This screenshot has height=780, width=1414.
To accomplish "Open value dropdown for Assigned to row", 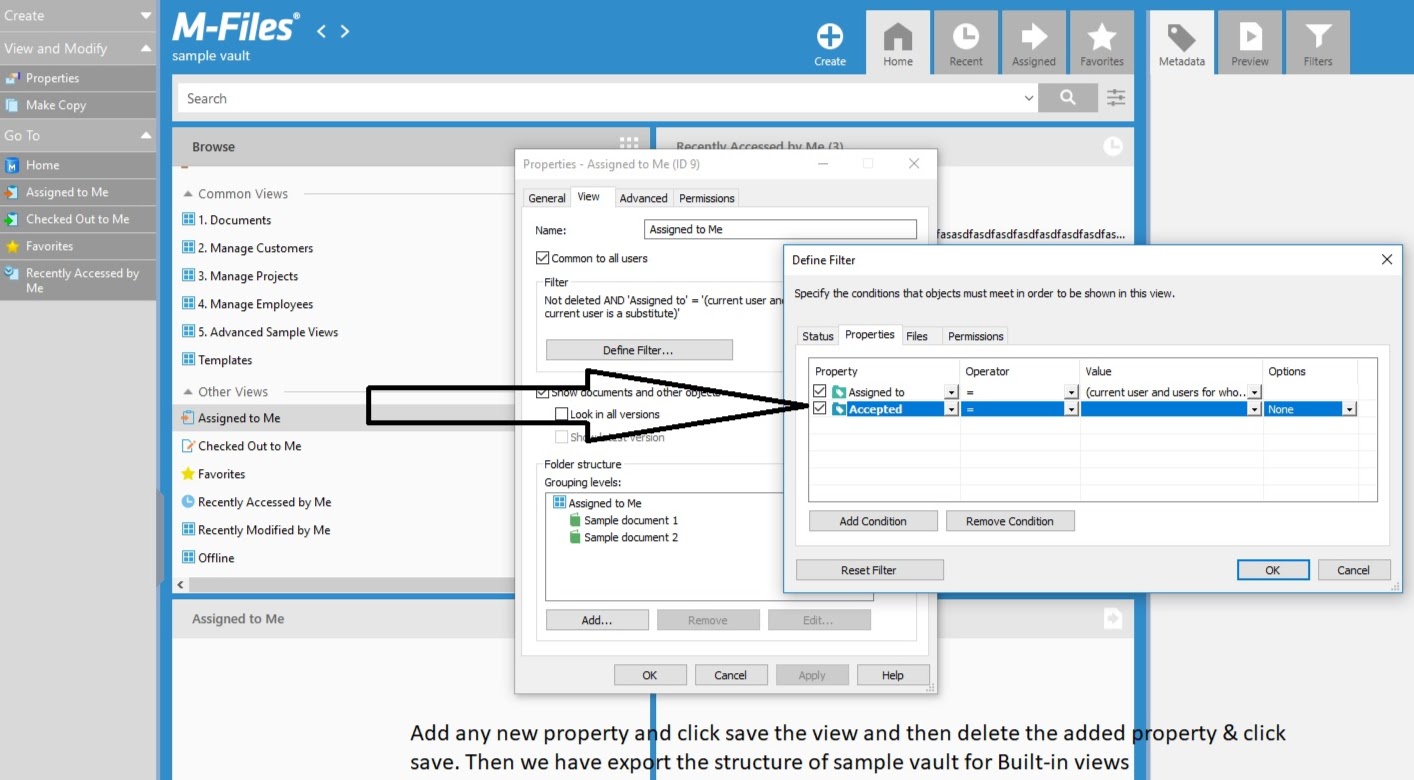I will click(1254, 393).
